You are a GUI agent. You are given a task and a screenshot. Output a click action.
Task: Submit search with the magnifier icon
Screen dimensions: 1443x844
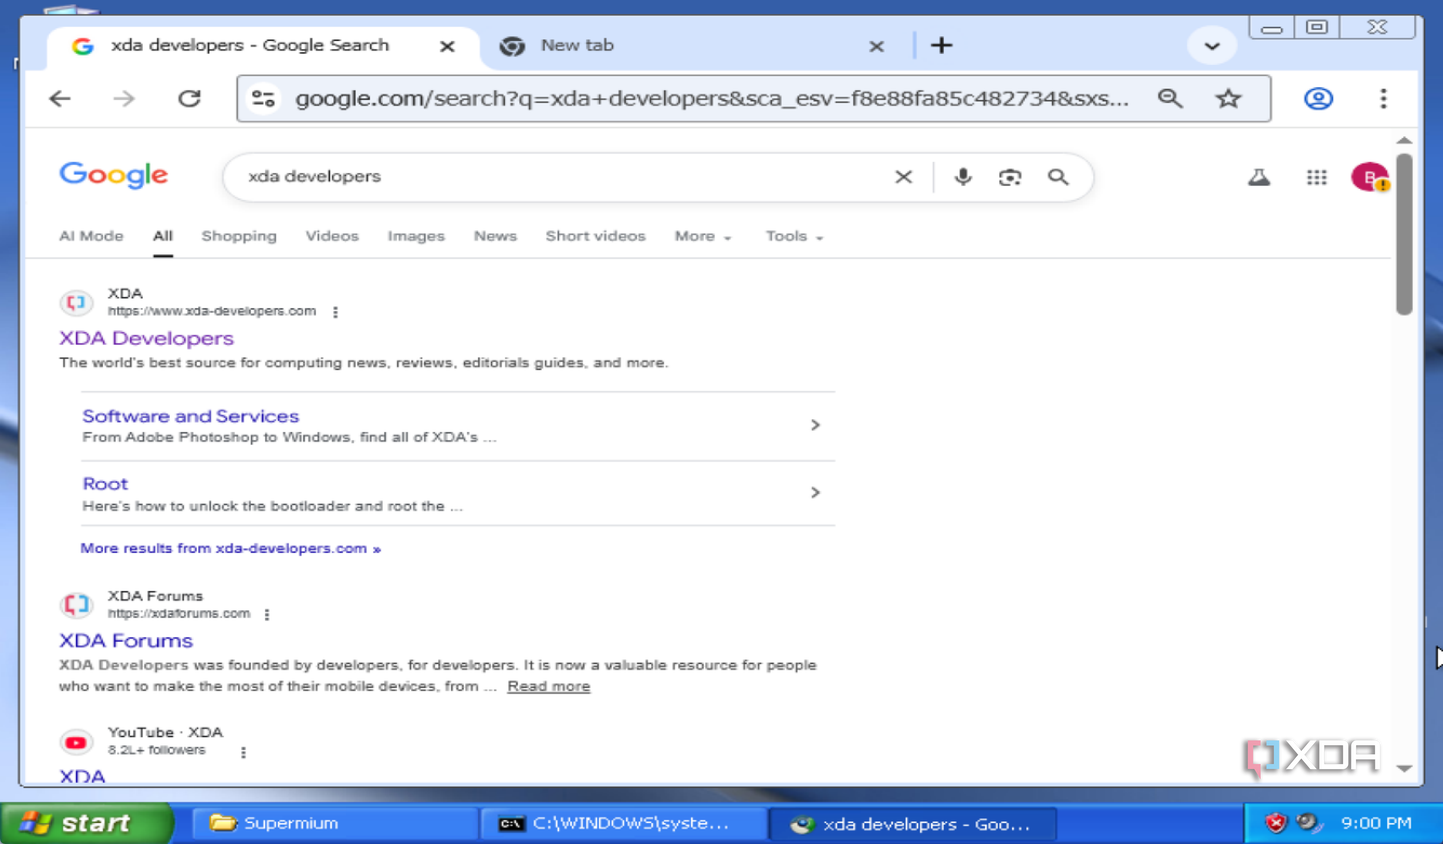[1058, 177]
